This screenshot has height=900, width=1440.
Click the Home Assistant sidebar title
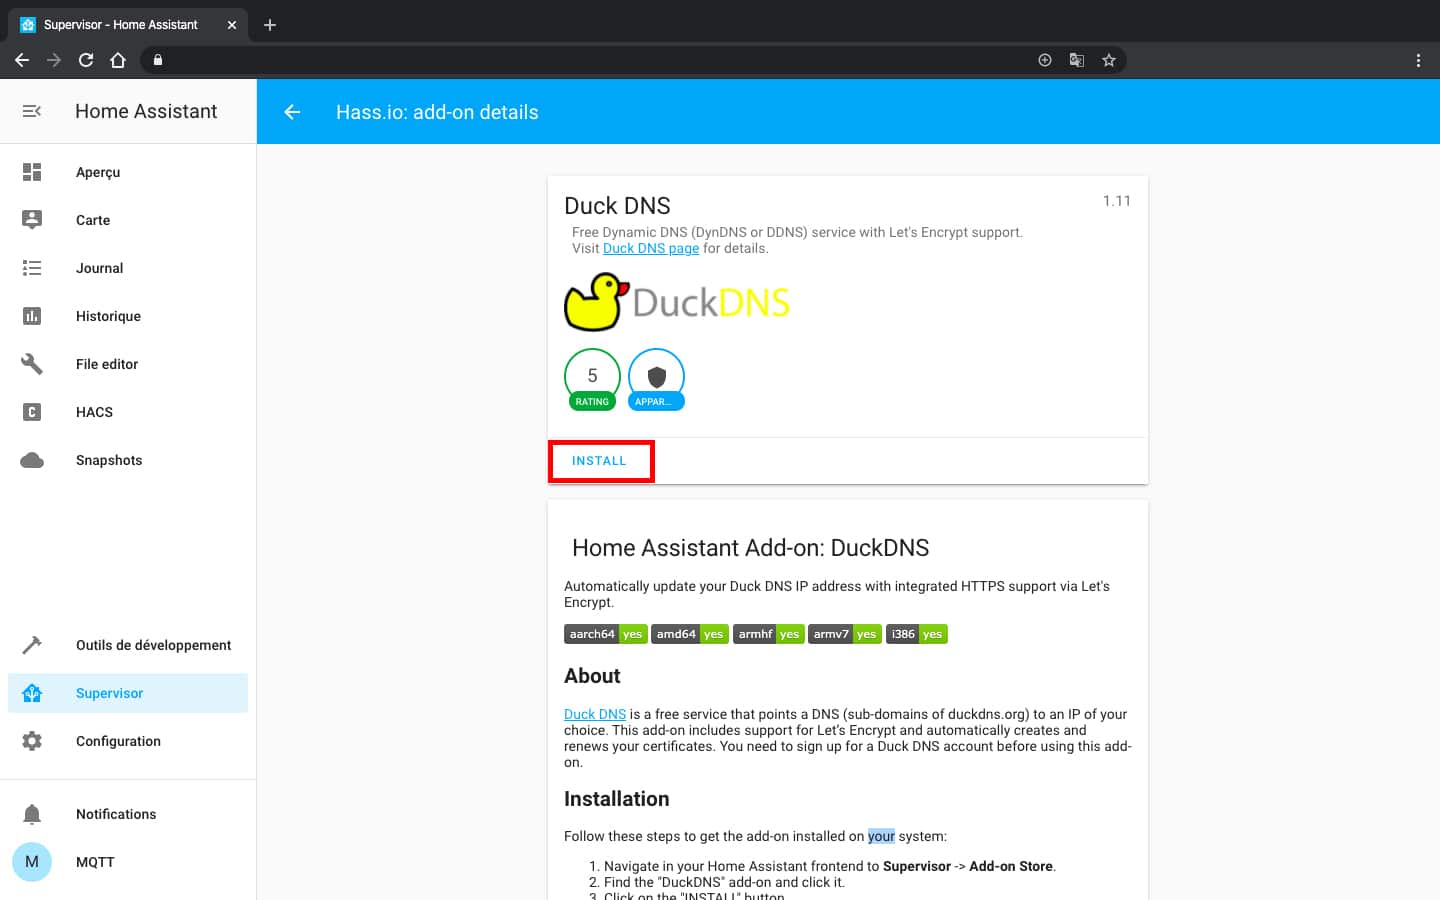pyautogui.click(x=146, y=111)
